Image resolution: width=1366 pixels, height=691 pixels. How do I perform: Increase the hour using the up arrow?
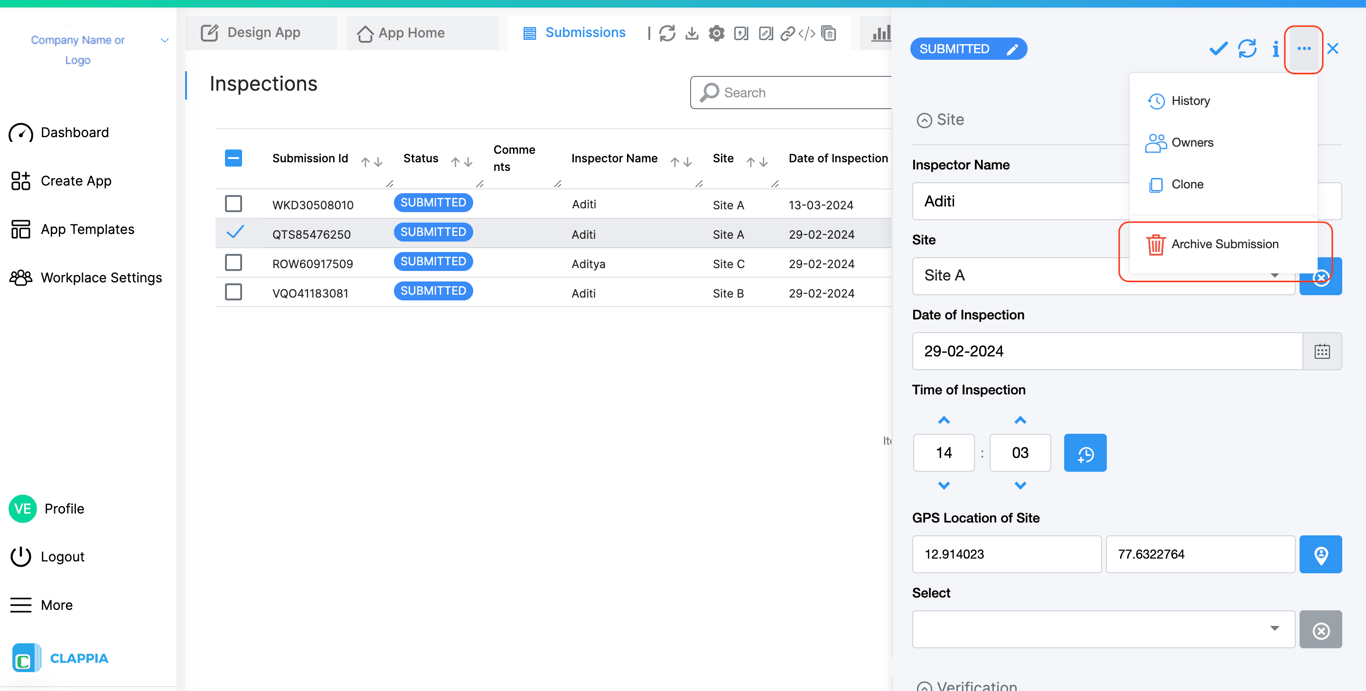(x=944, y=421)
